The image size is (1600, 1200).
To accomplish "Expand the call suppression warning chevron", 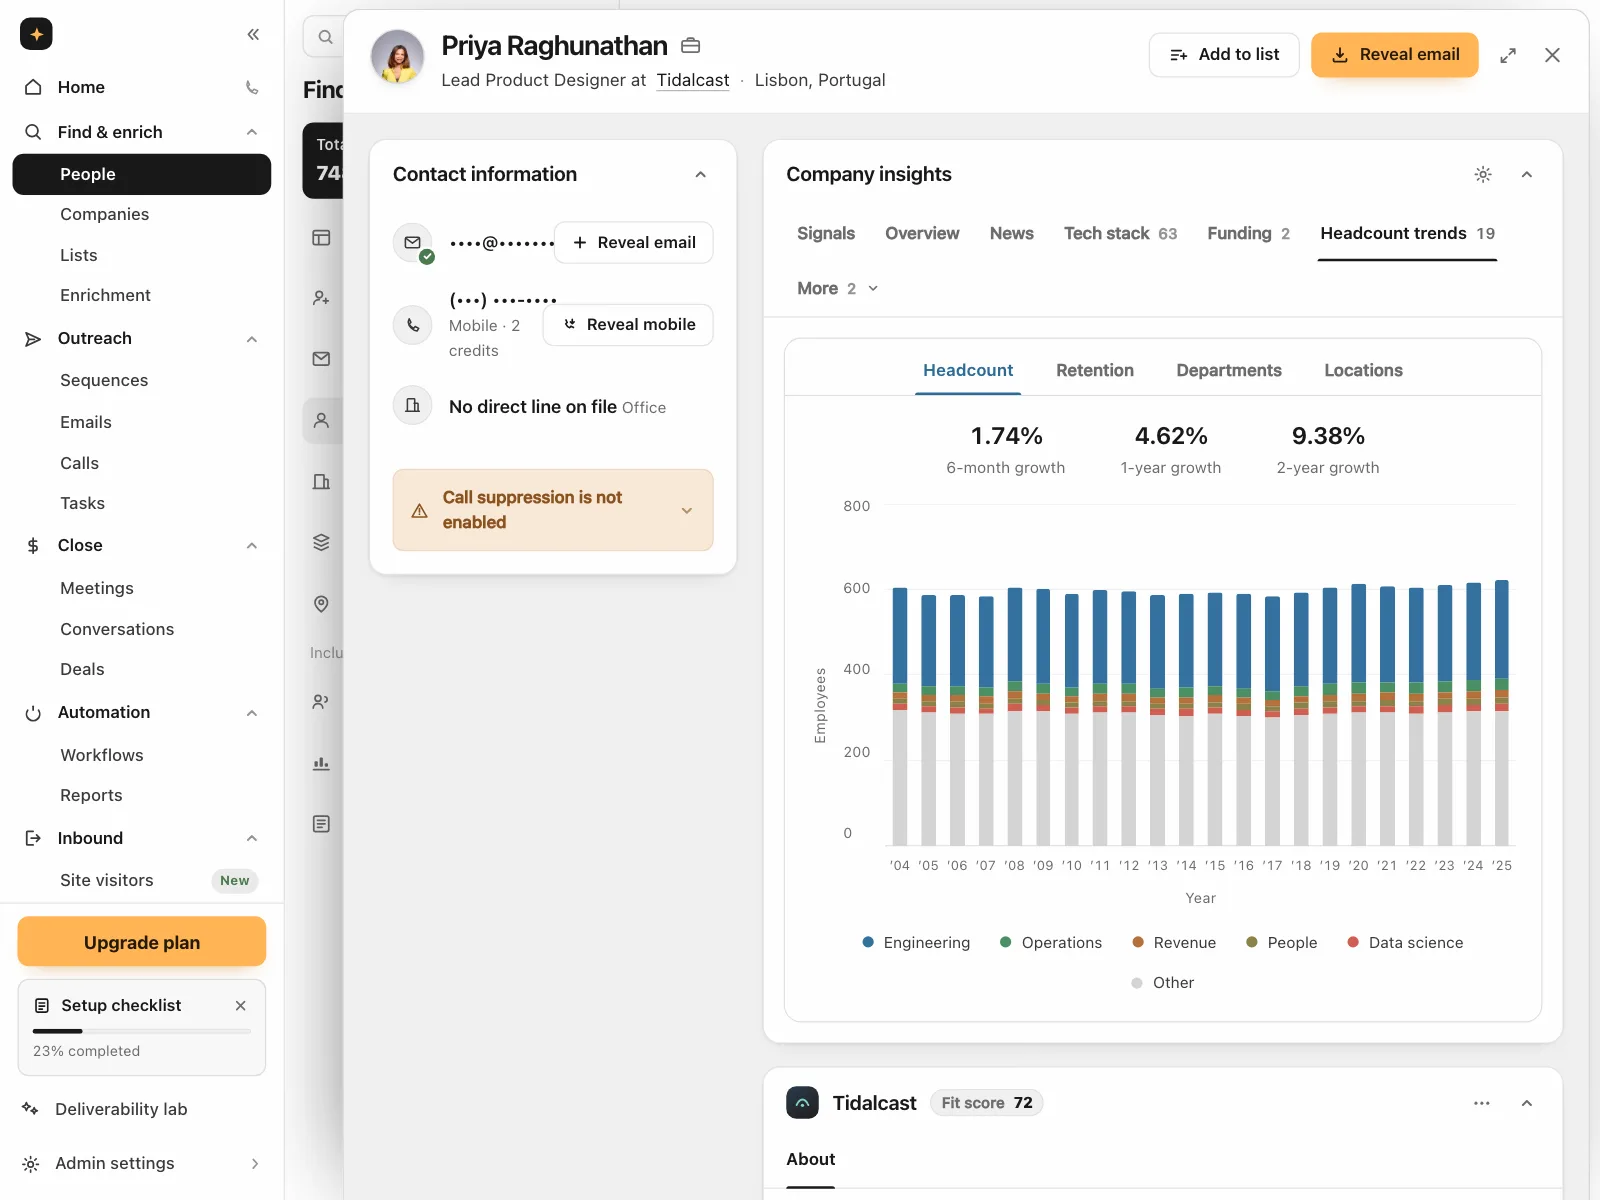I will [687, 511].
